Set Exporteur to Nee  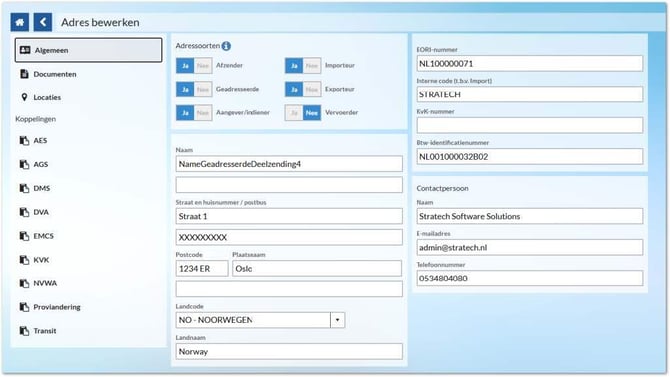tap(312, 89)
